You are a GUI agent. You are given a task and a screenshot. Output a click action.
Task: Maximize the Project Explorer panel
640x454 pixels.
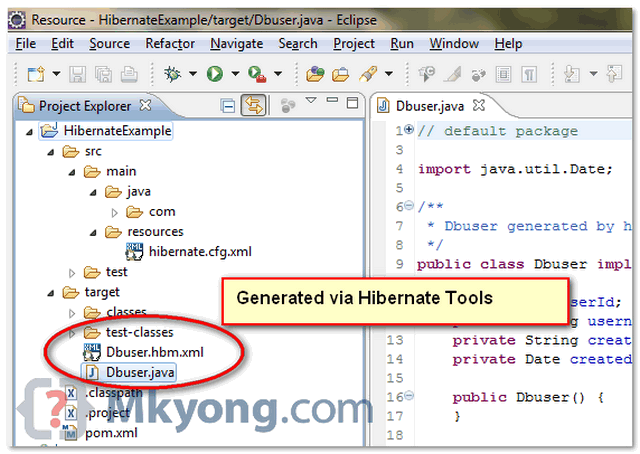pyautogui.click(x=352, y=102)
